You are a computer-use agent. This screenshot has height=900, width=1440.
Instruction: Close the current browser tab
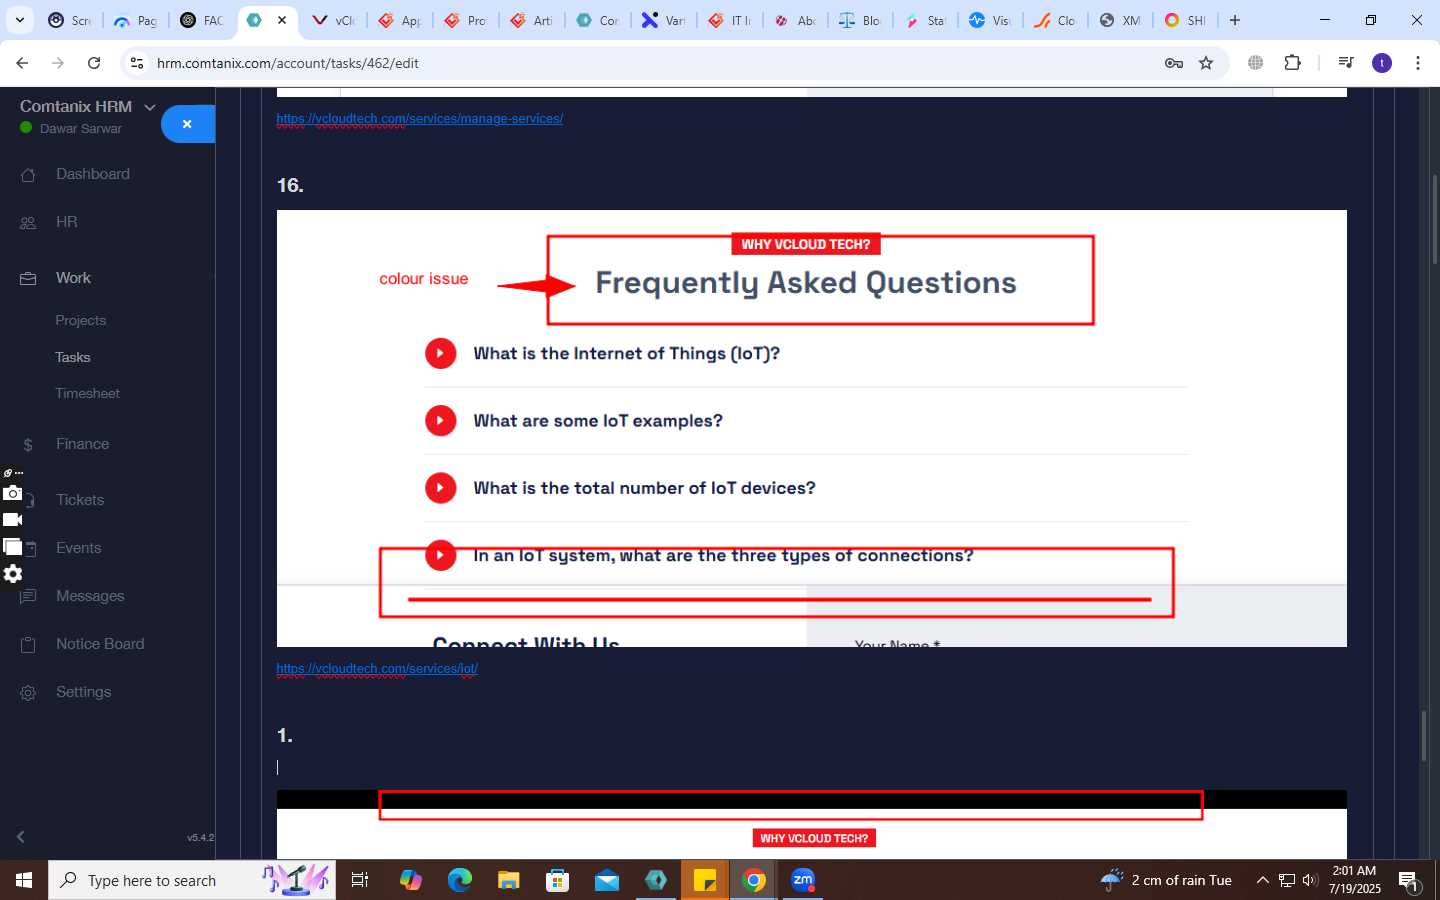point(282,20)
